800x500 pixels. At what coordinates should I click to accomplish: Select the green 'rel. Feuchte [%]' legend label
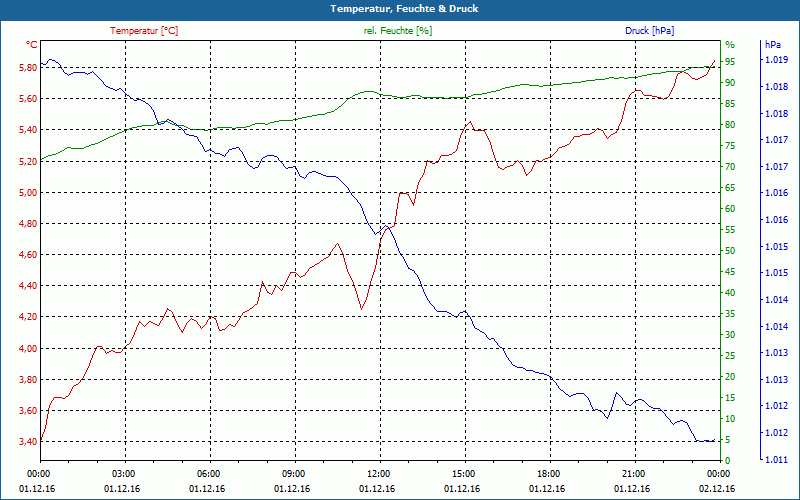coord(397,31)
